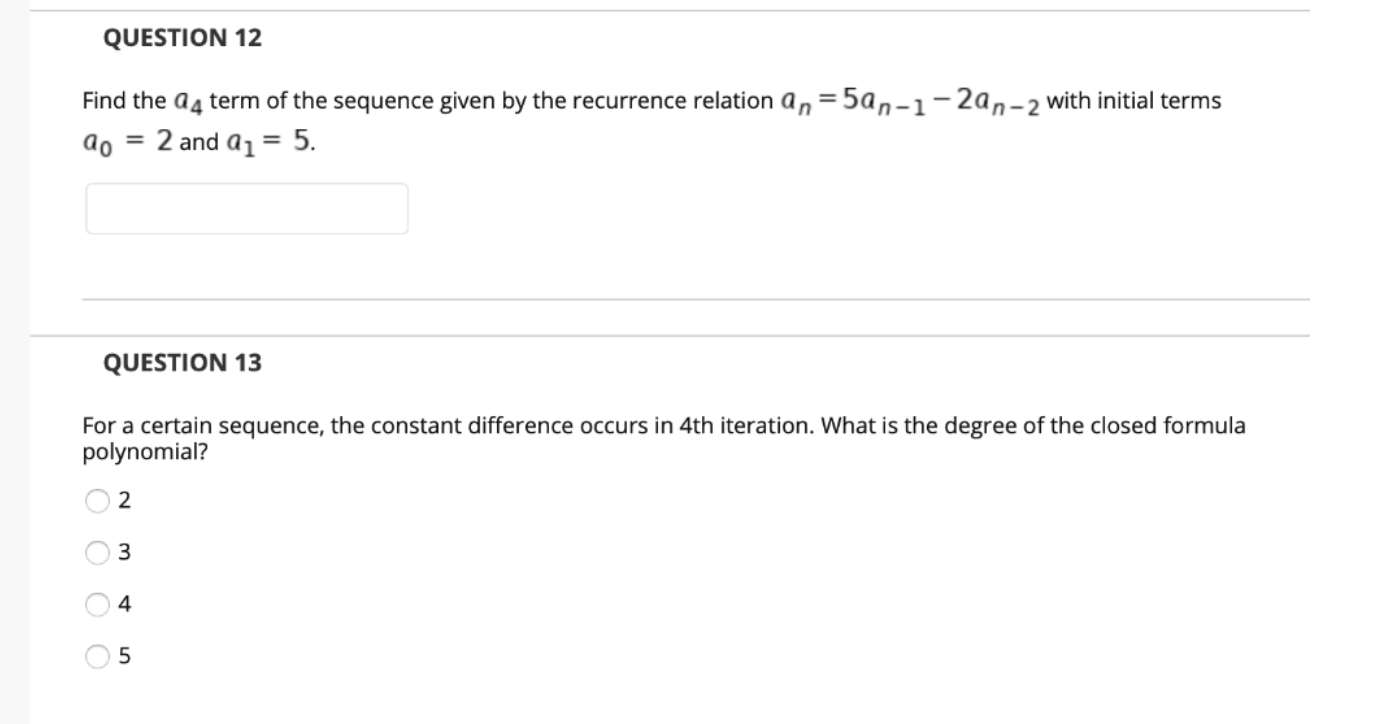Pick degree 4 as the closed formula answer

(97, 603)
